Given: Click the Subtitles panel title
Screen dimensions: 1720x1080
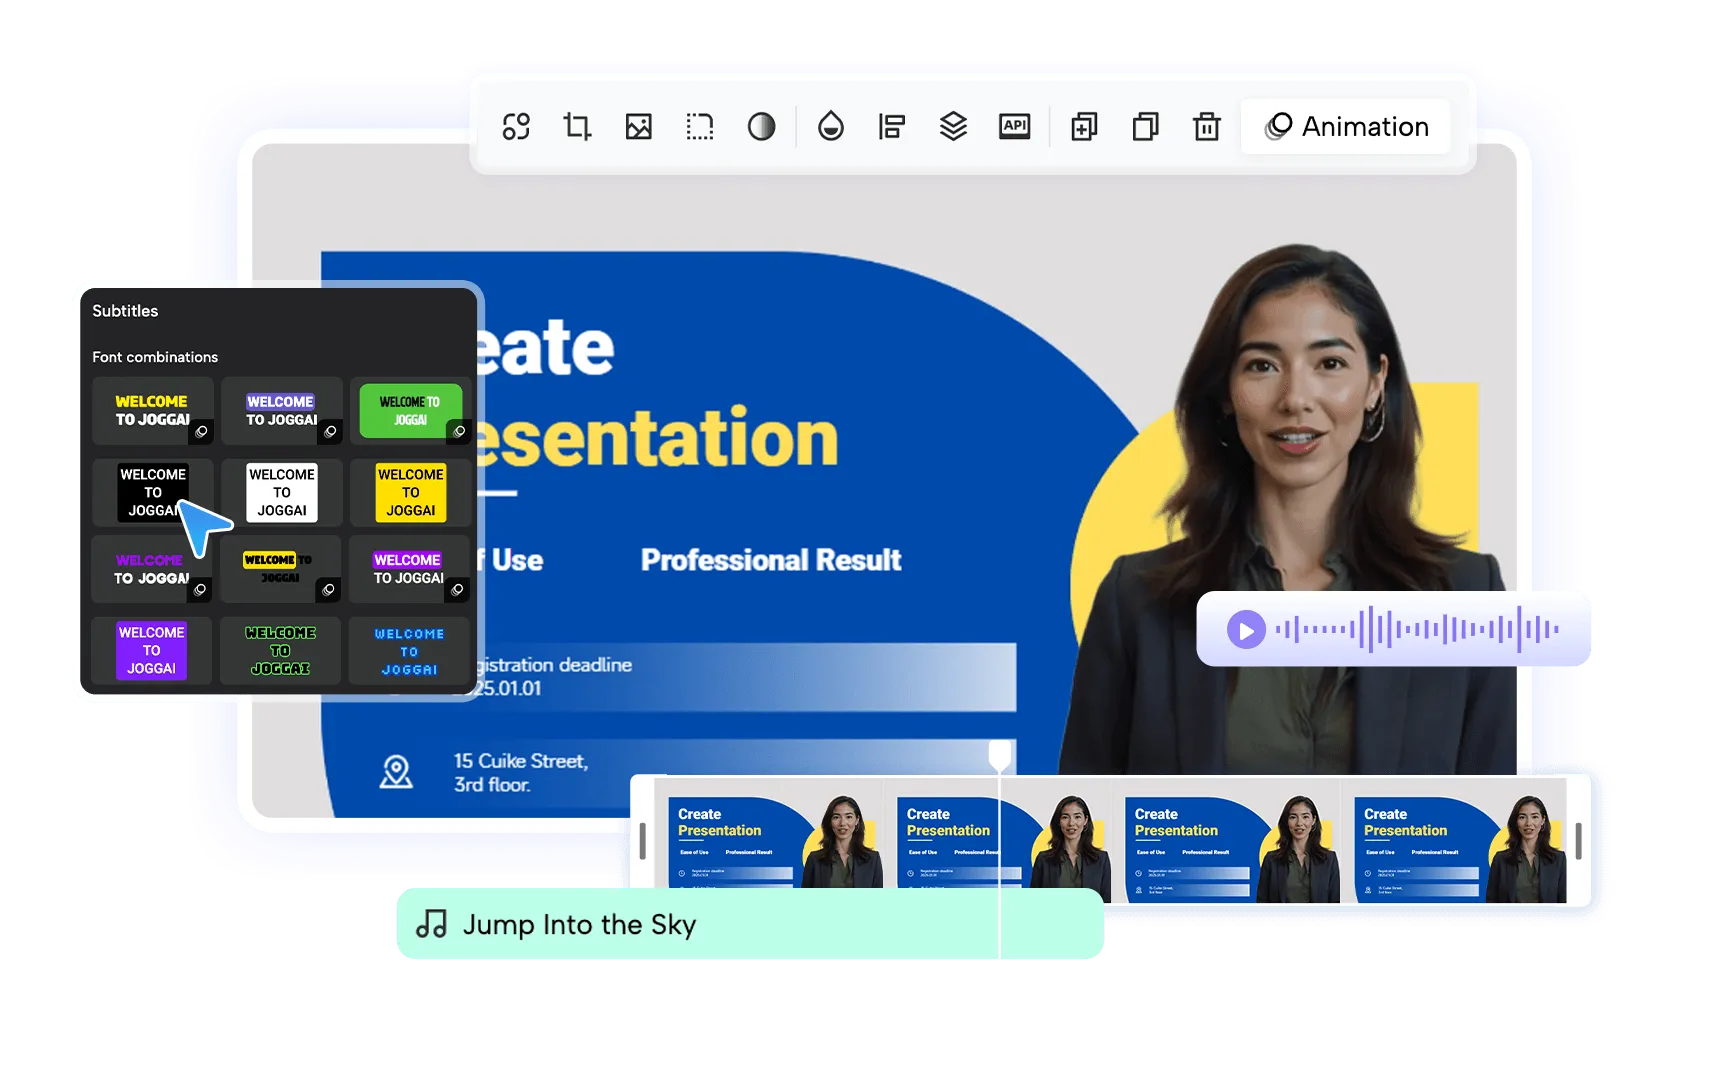Looking at the screenshot, I should point(125,311).
